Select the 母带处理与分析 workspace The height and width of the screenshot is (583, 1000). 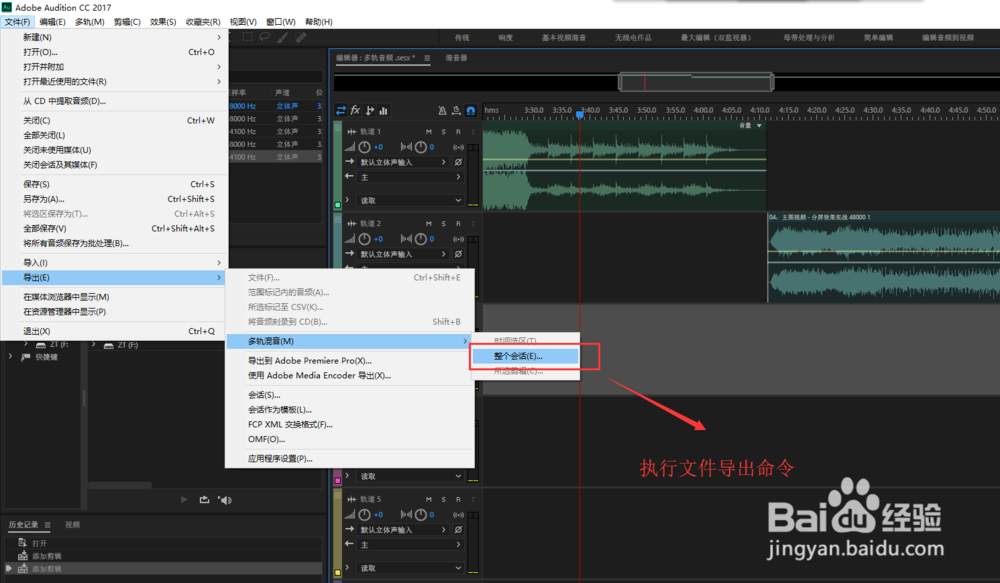point(809,38)
